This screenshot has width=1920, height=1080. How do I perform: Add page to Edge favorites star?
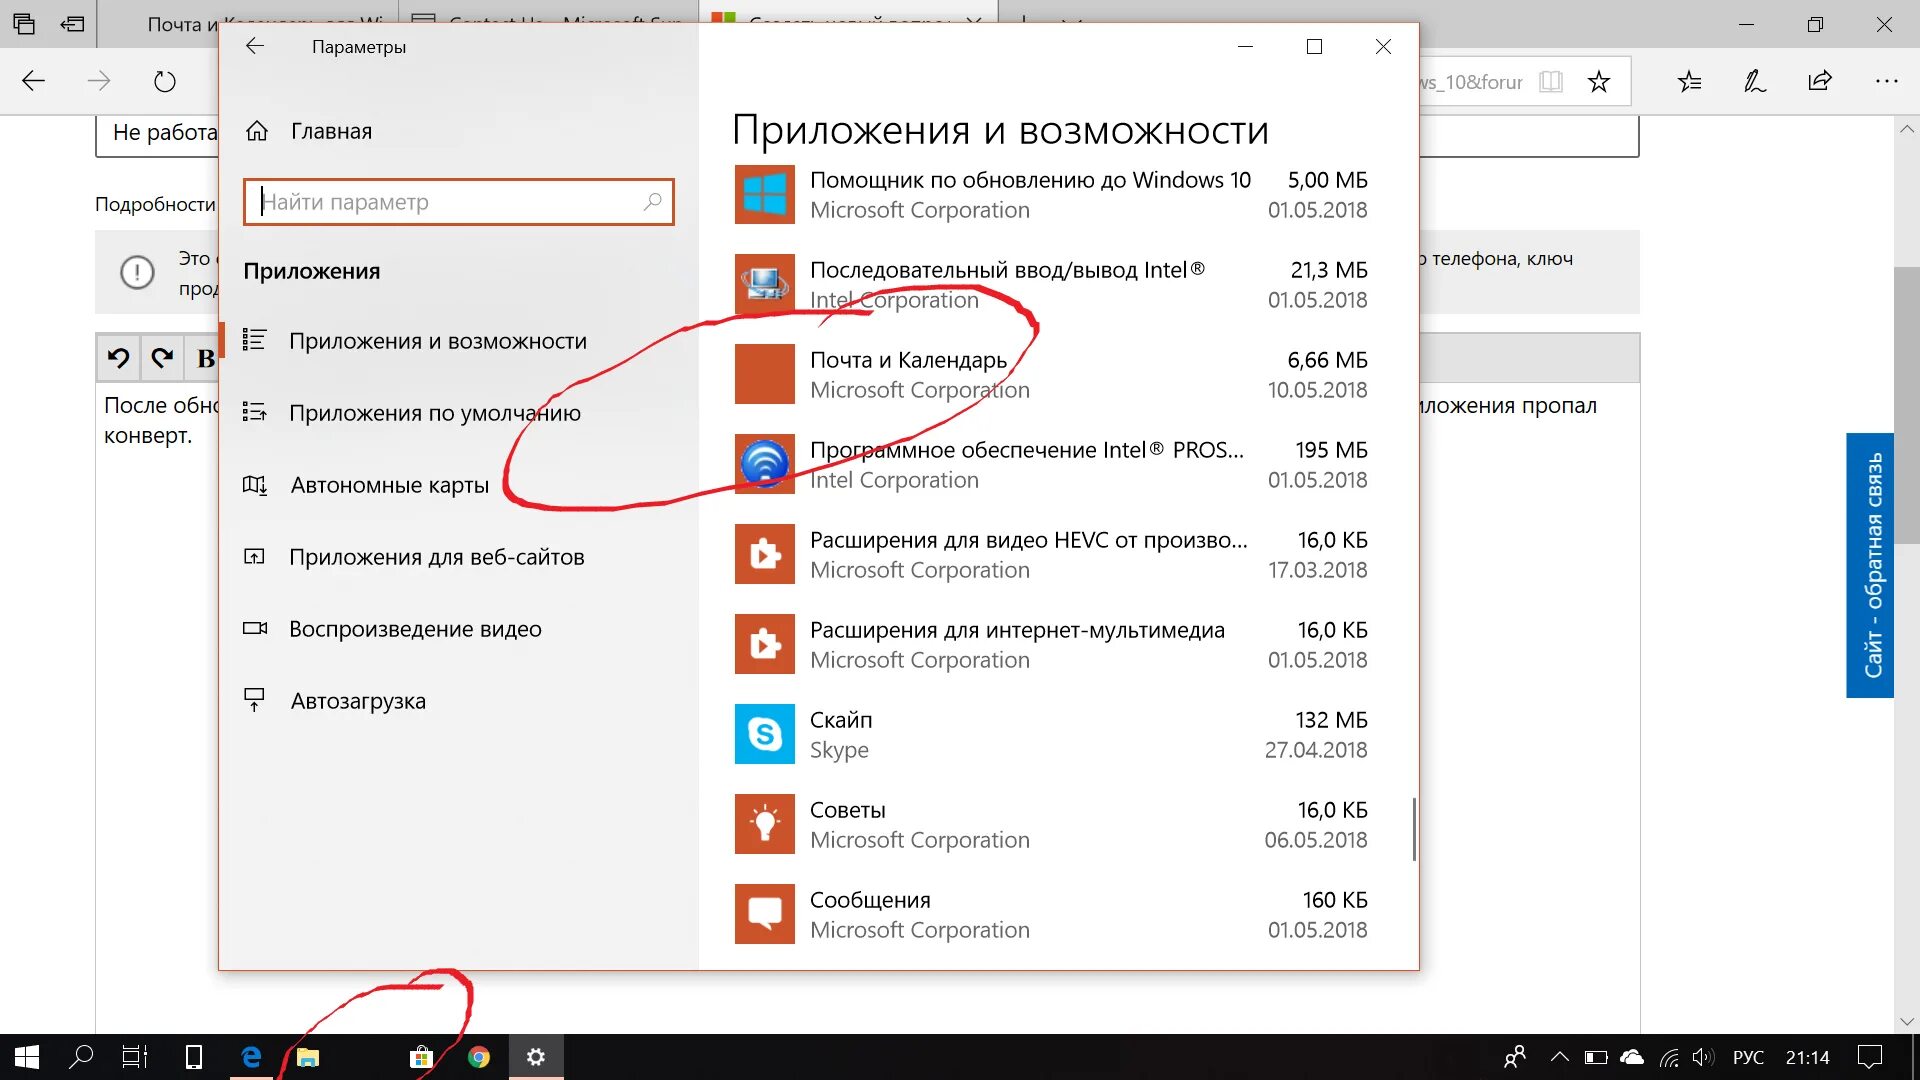coord(1599,81)
